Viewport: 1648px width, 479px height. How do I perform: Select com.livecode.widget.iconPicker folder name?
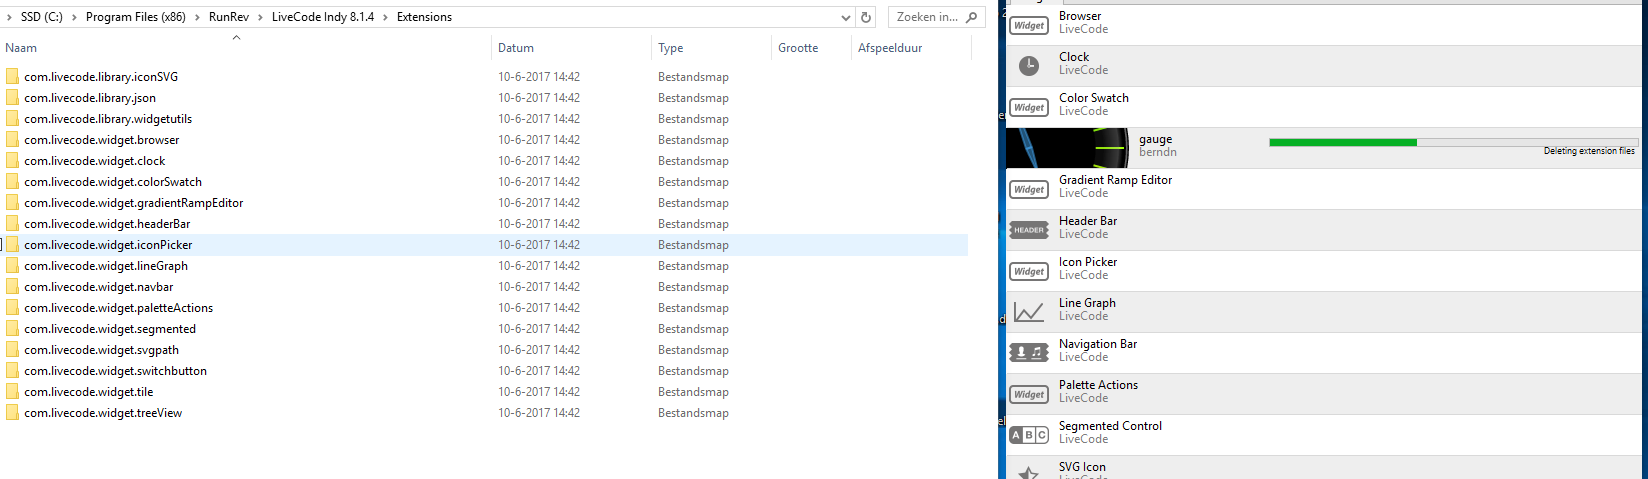(108, 244)
